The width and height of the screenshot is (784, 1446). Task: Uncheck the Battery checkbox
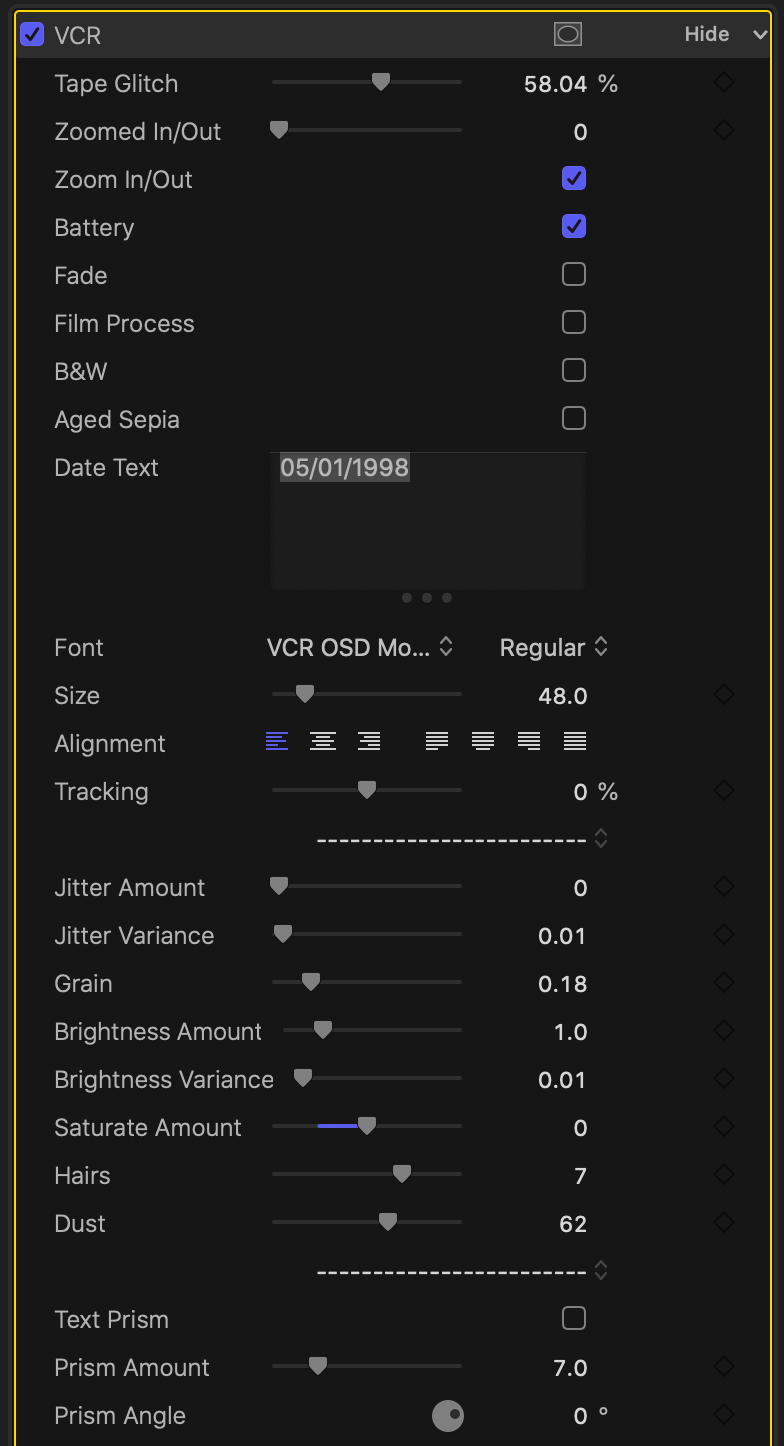pos(573,227)
